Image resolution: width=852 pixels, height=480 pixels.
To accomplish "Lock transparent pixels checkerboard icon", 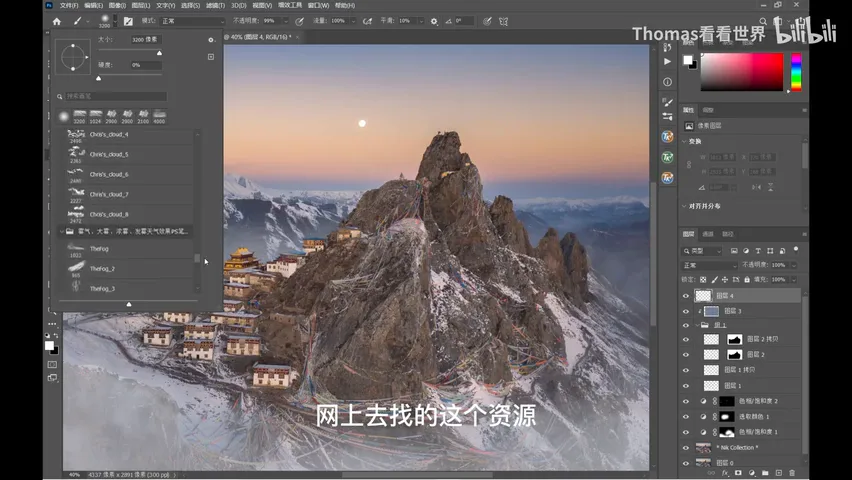I will tap(703, 279).
